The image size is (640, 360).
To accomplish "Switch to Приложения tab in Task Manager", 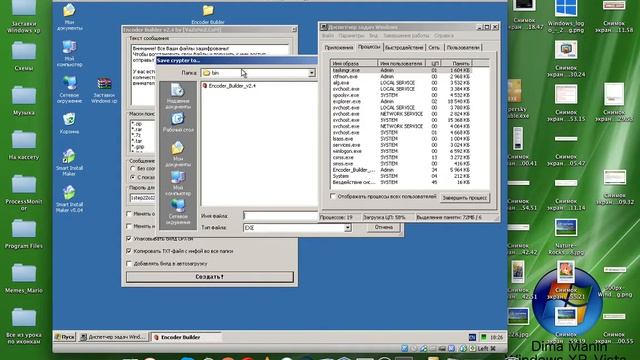I will click(x=338, y=48).
